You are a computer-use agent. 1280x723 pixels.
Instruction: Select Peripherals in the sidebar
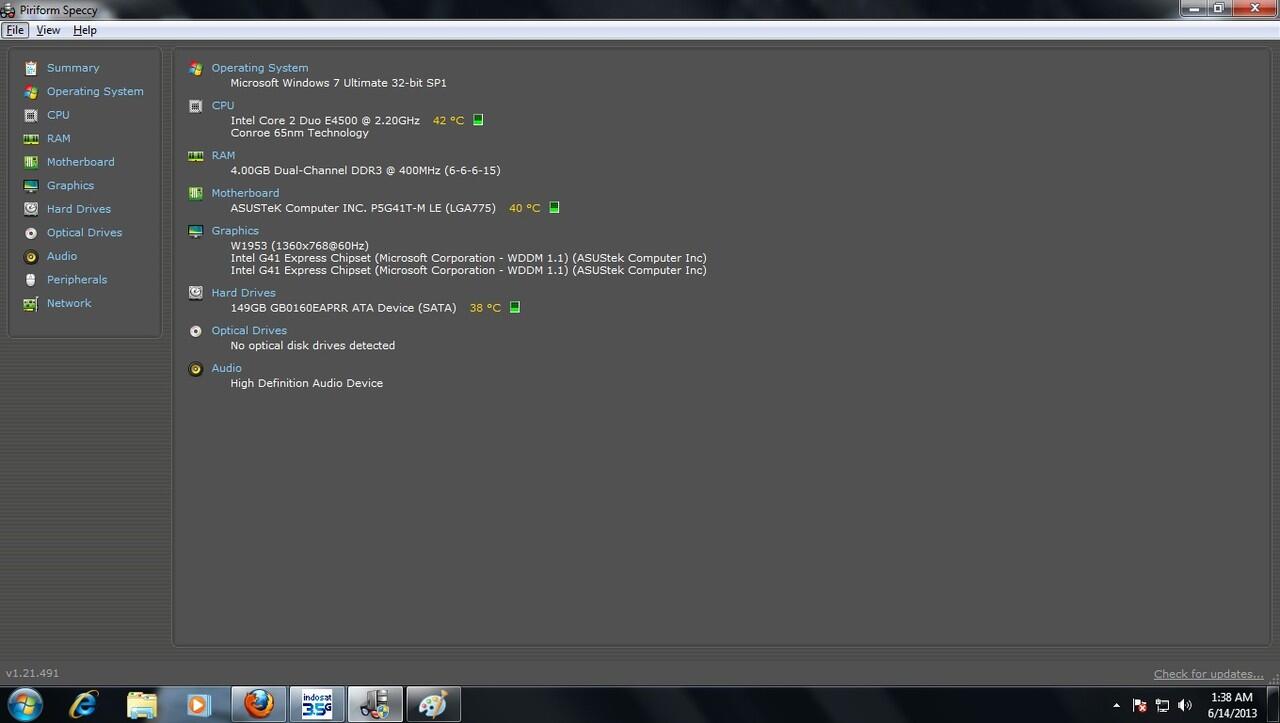tap(77, 280)
